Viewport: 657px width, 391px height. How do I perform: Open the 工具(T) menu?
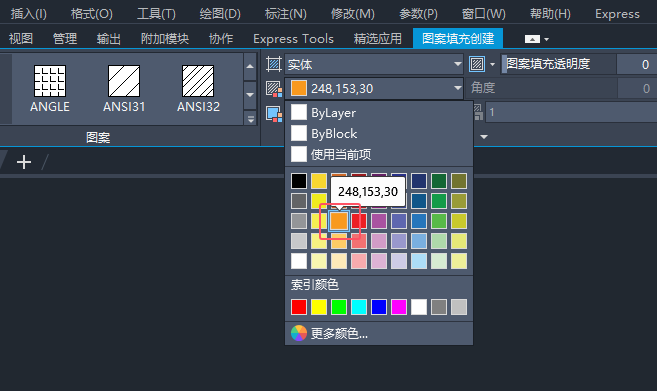point(156,14)
